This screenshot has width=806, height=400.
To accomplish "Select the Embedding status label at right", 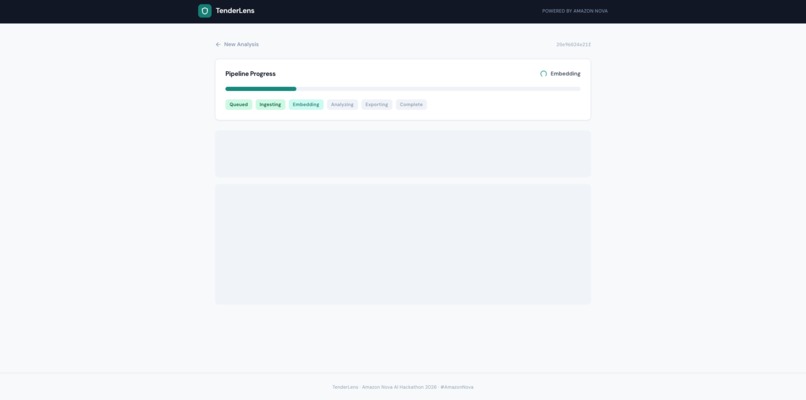I will point(565,74).
